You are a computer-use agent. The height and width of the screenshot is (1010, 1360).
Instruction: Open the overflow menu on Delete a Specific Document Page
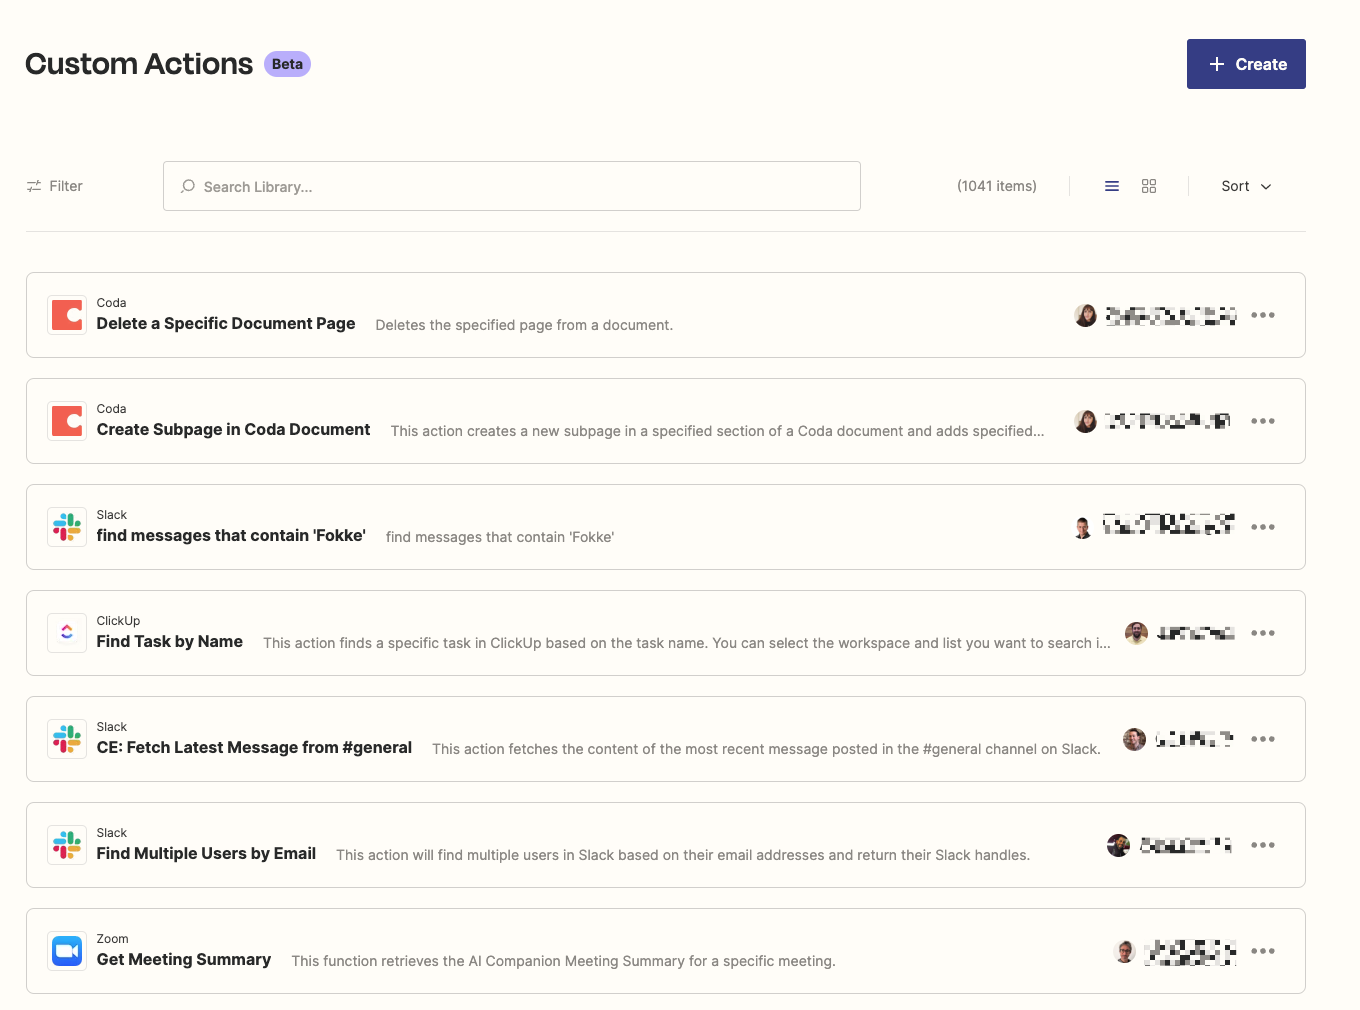[1263, 314]
